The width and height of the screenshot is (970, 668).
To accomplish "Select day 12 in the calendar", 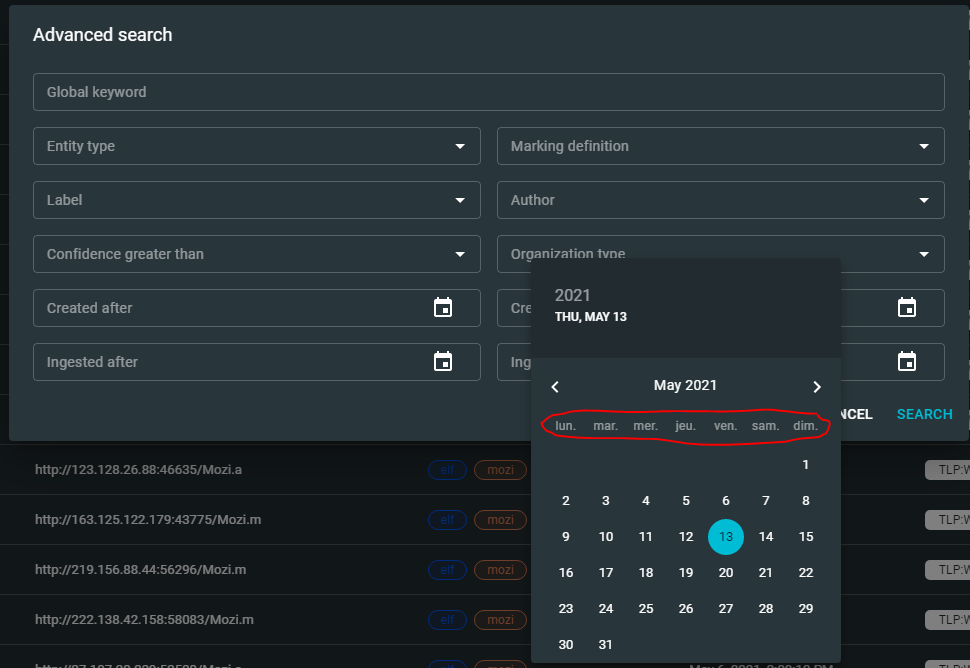I will pyautogui.click(x=685, y=536).
